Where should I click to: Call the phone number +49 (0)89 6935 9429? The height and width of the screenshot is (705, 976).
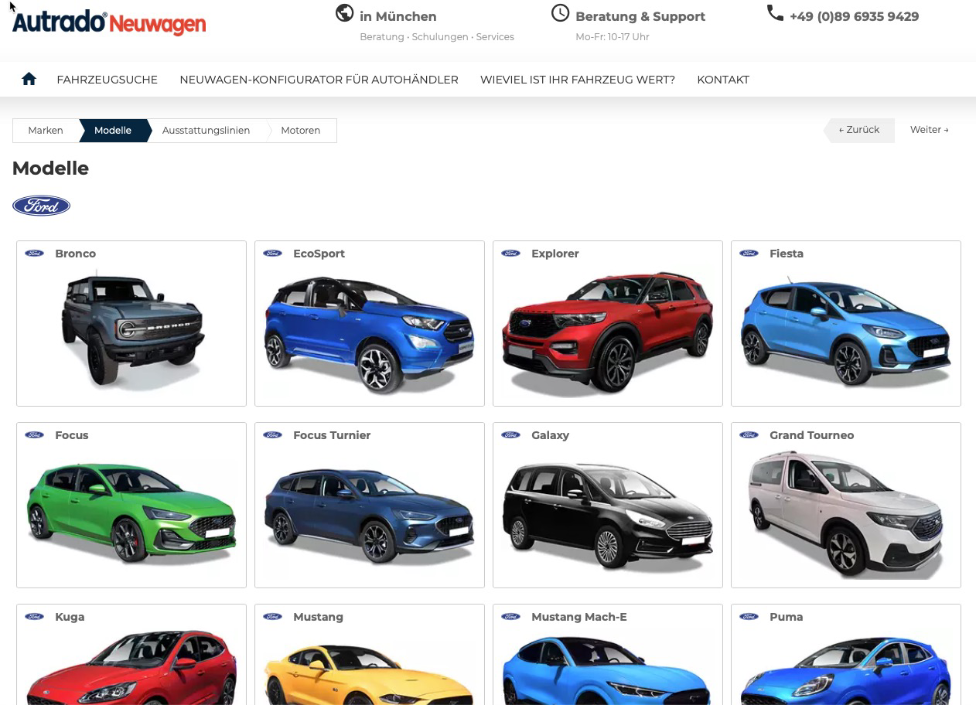[x=854, y=17]
